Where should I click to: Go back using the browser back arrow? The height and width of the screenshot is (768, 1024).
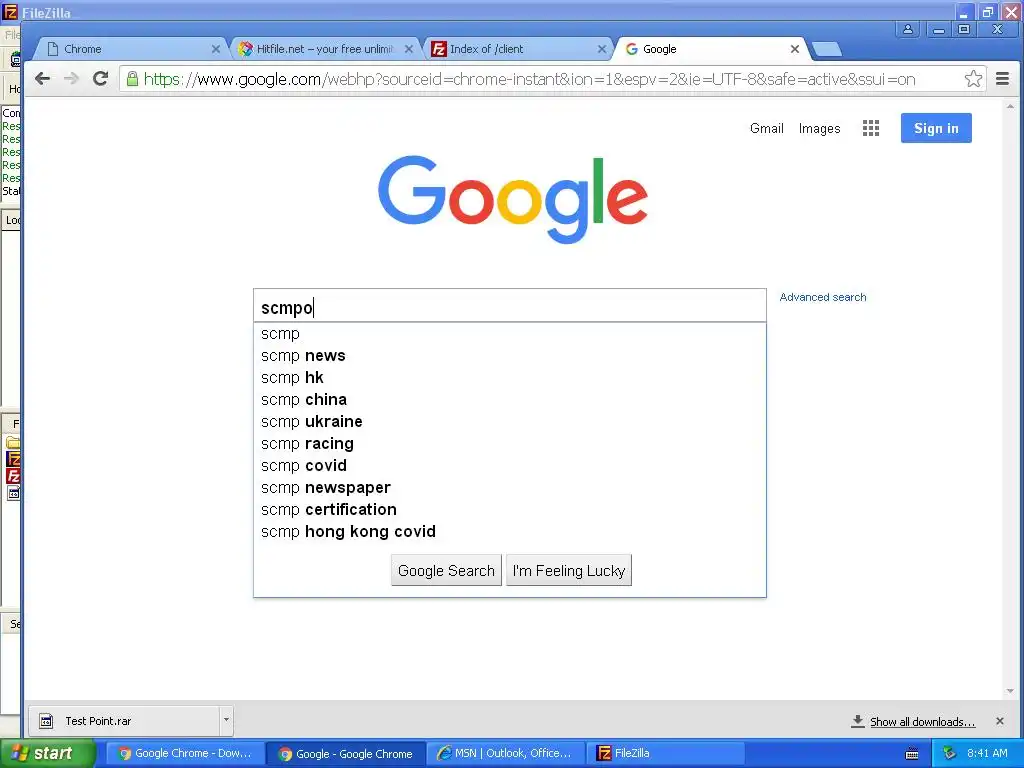pos(42,79)
